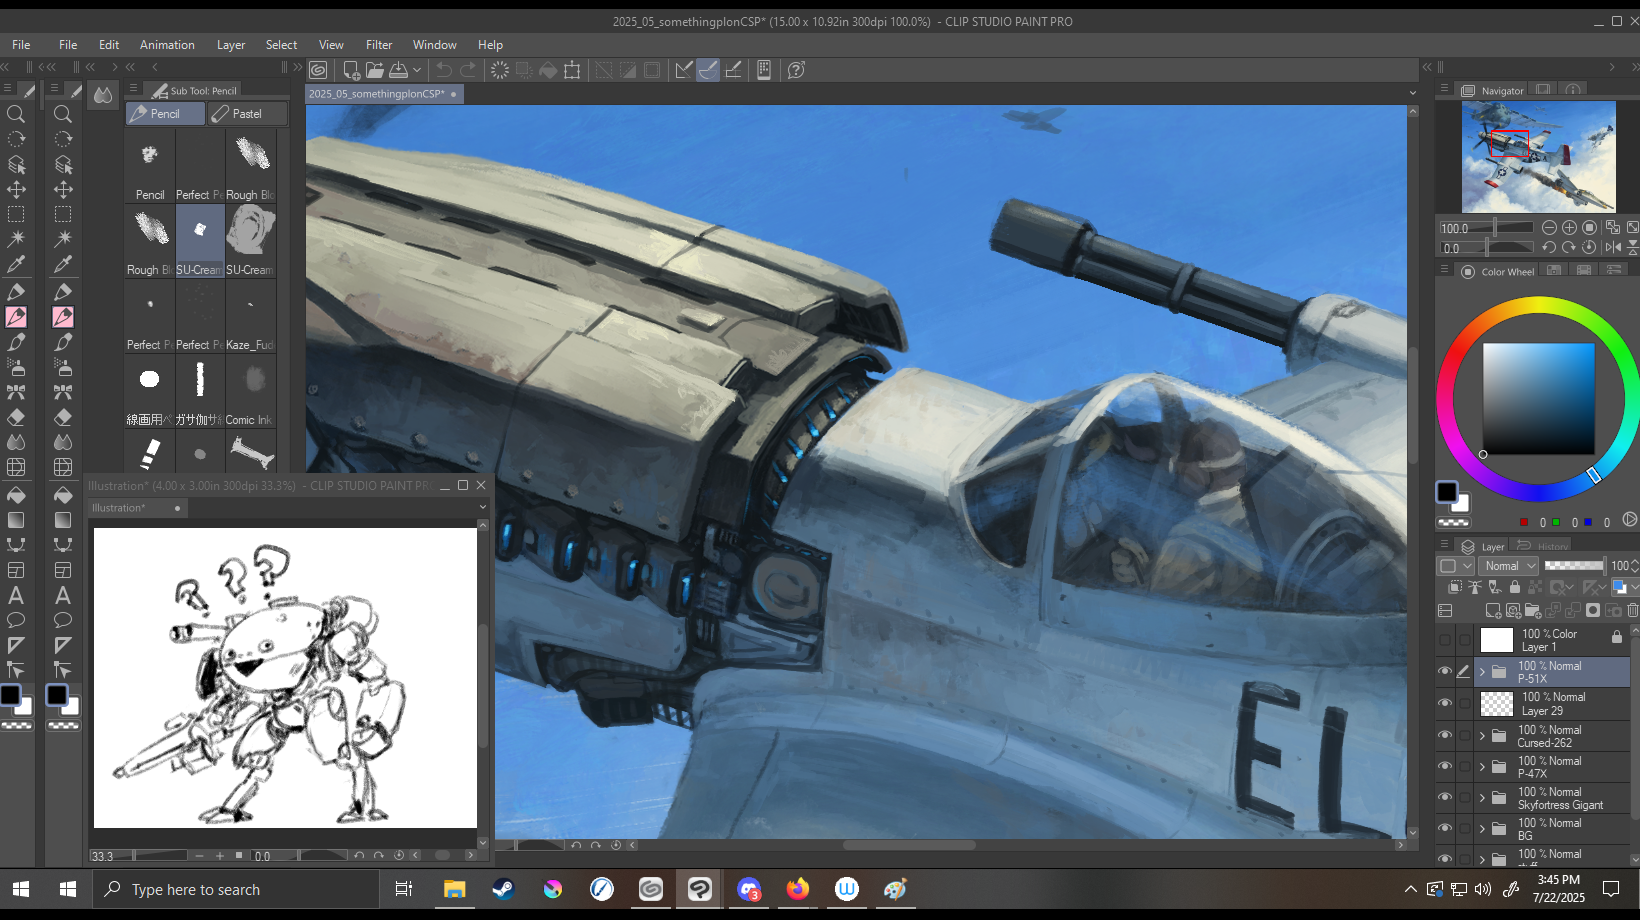Open the palette color dropdown in Layer panel
The width and height of the screenshot is (1640, 920).
tap(1455, 566)
